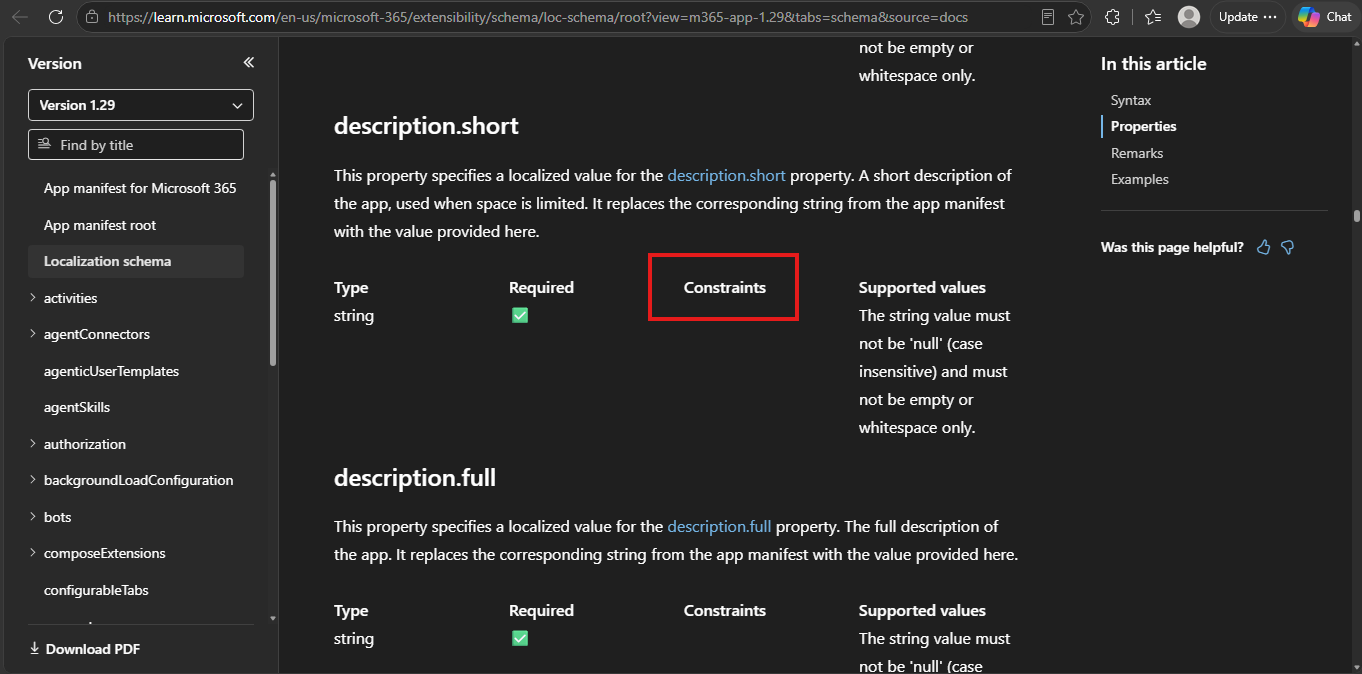
Task: Click the browser refresh icon
Action: (56, 17)
